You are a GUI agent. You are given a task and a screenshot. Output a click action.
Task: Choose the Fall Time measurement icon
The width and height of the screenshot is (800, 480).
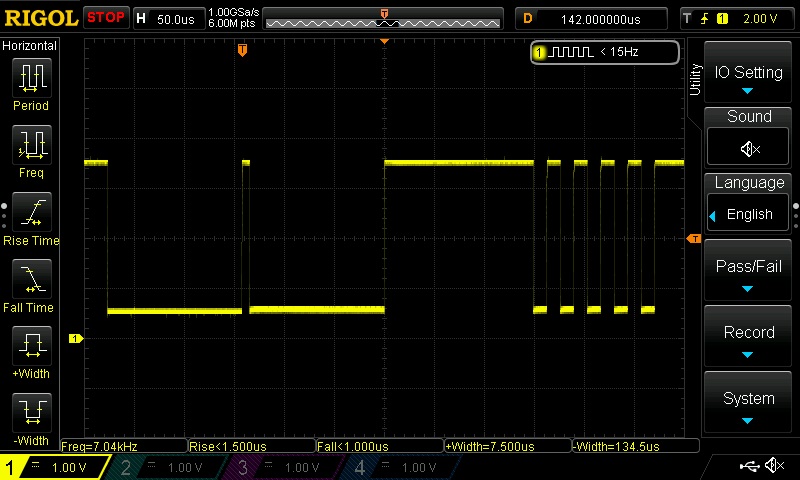(x=31, y=280)
